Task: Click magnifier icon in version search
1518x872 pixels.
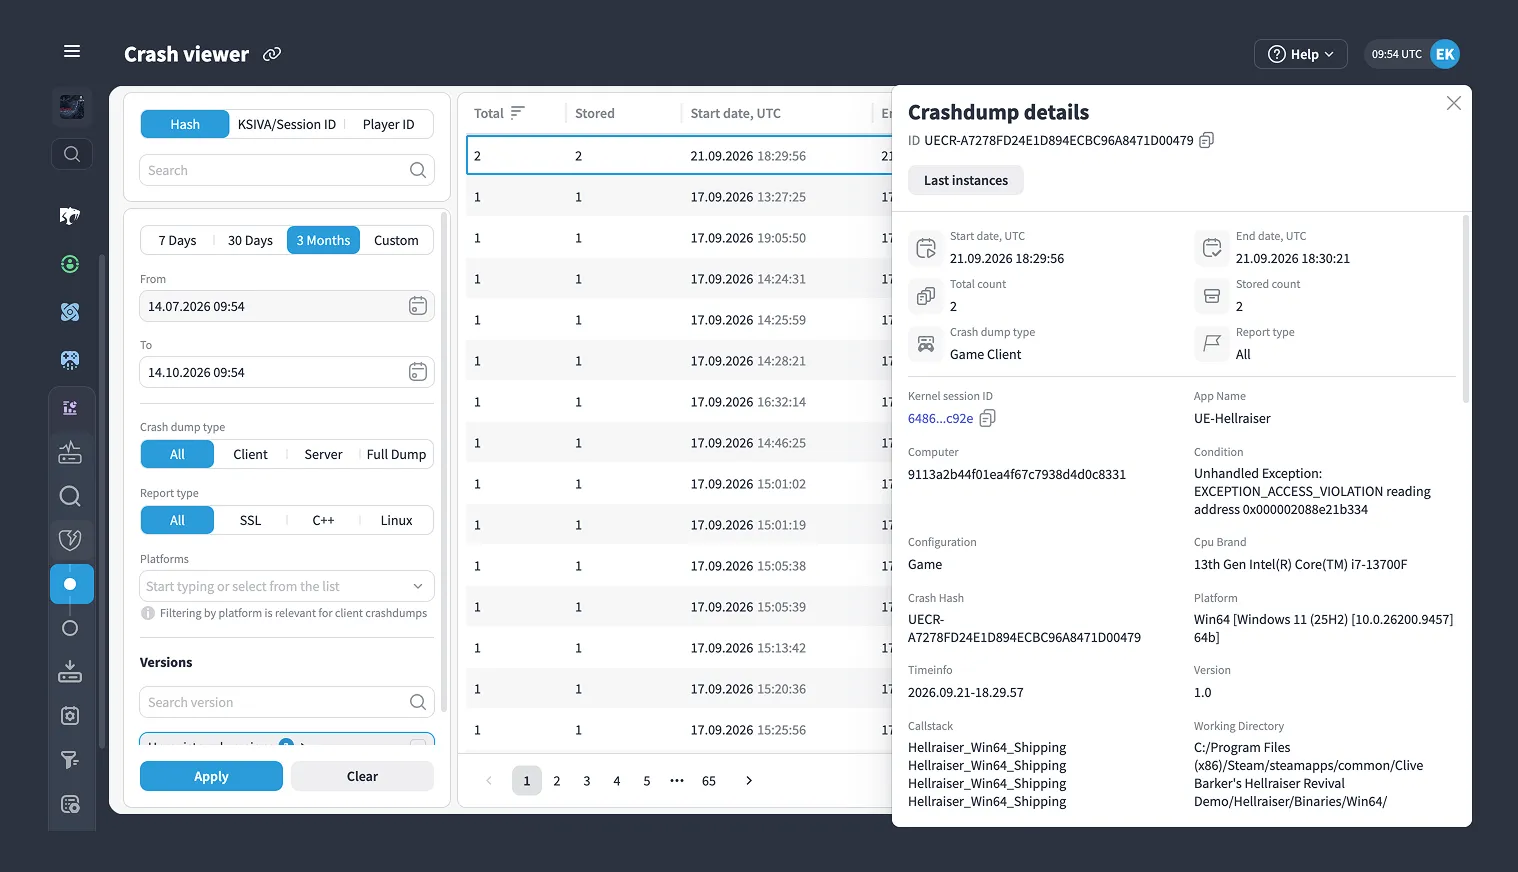Action: [418, 702]
